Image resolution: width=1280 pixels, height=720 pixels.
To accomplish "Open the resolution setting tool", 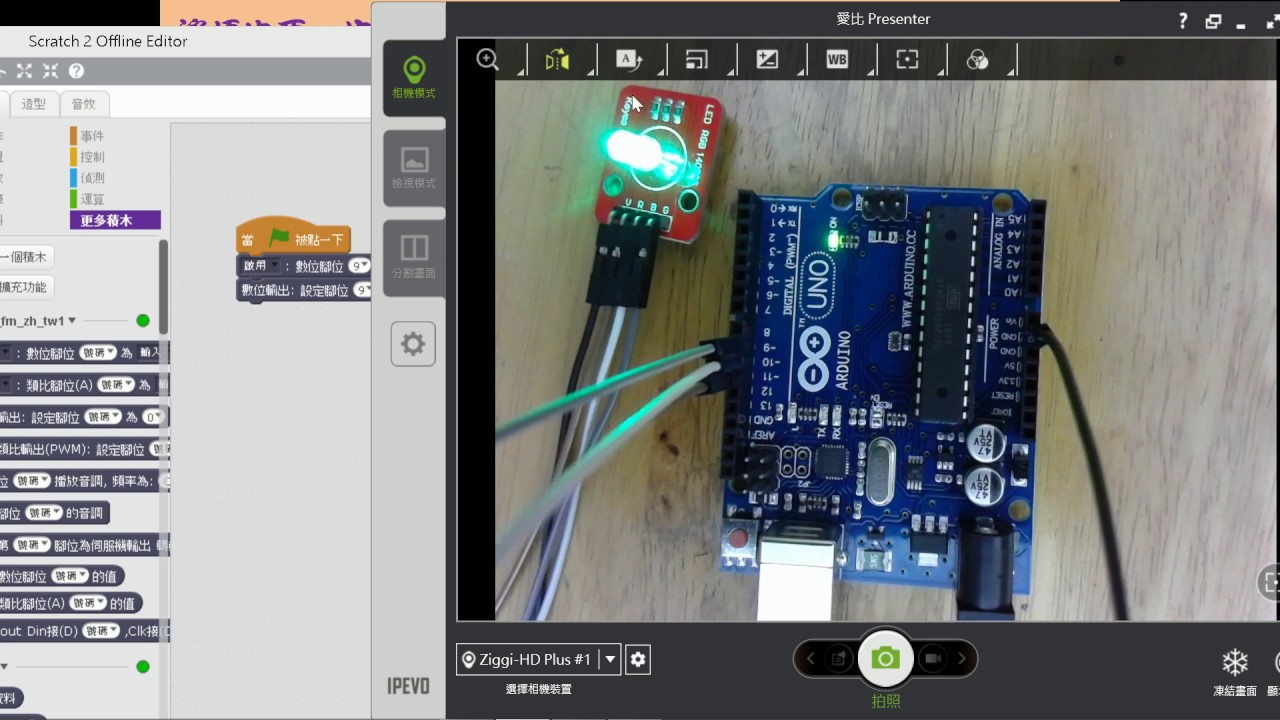I will [697, 60].
